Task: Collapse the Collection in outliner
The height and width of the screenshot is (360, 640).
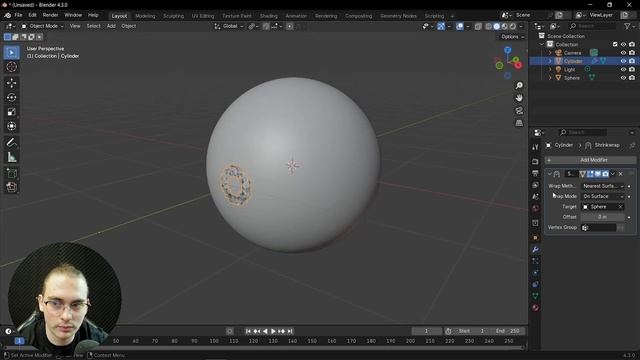Action: click(x=542, y=44)
